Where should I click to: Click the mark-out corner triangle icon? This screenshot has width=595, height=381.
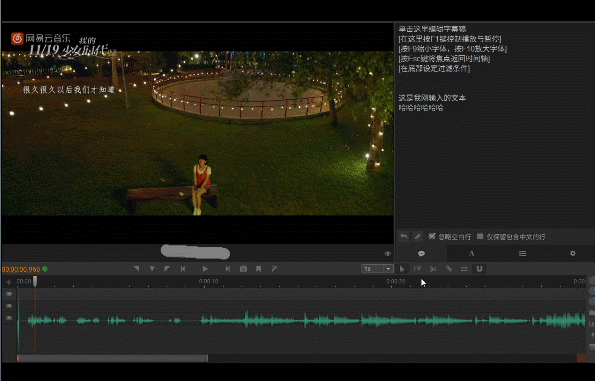[167, 269]
